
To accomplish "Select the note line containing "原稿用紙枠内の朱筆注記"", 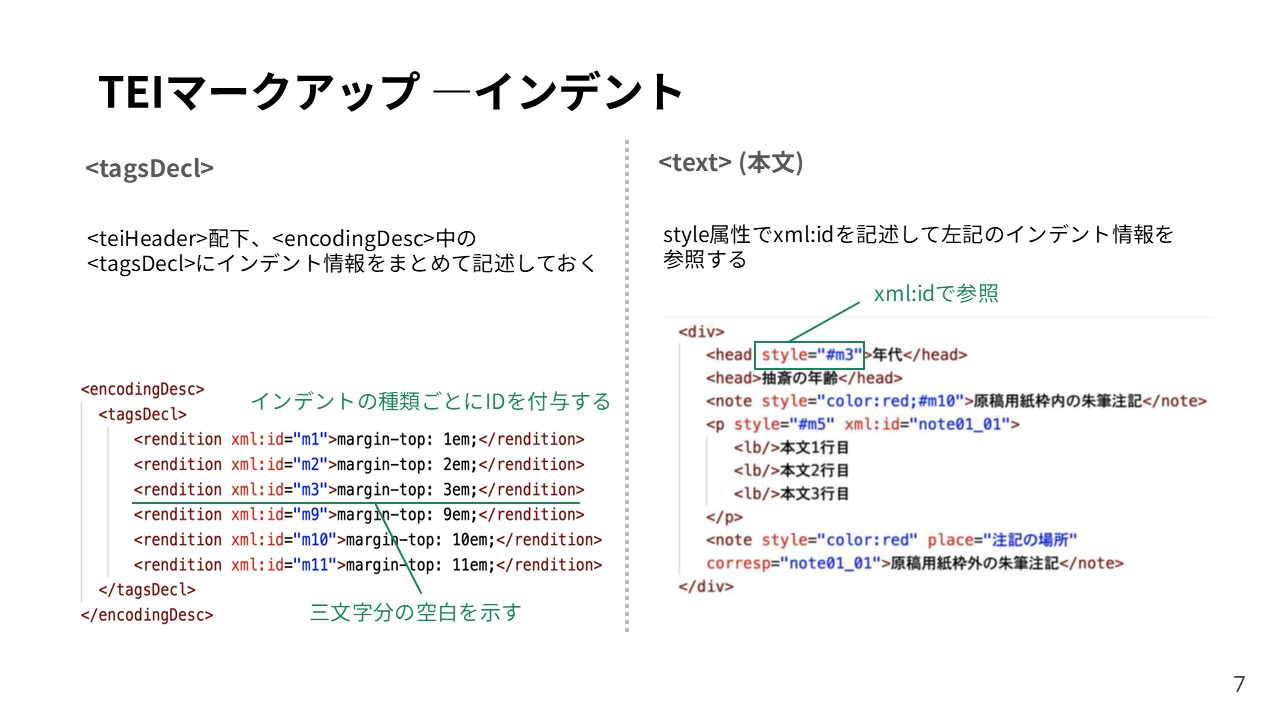I will pos(955,401).
